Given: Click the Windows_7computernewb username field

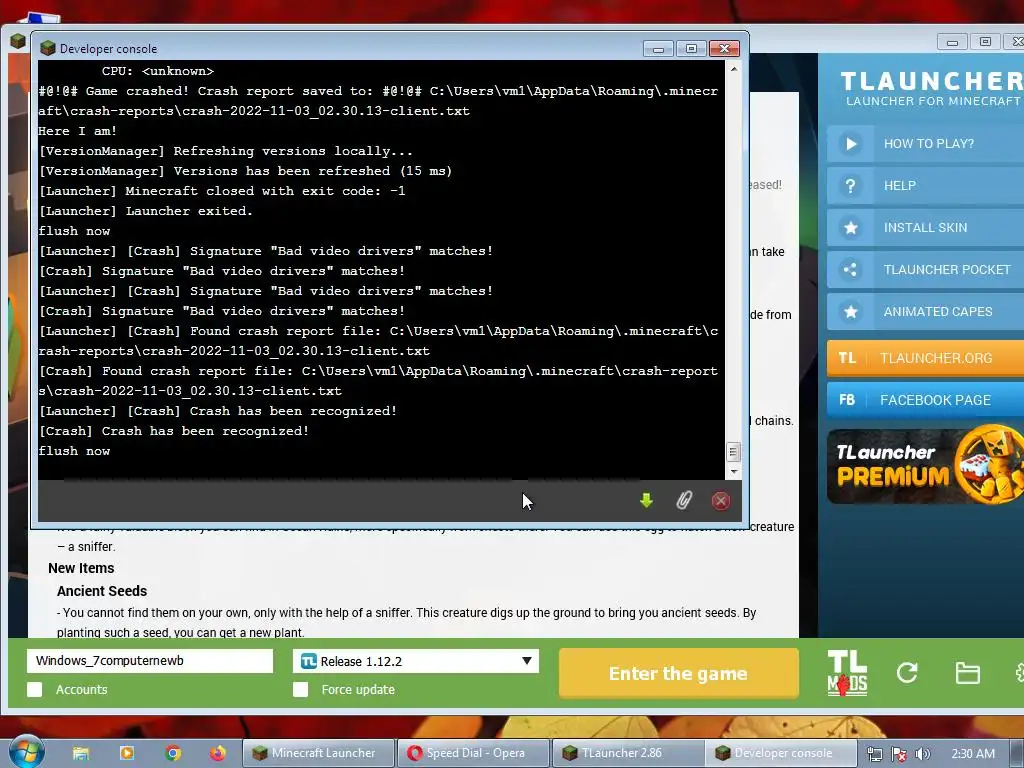Looking at the screenshot, I should pyautogui.click(x=150, y=661).
